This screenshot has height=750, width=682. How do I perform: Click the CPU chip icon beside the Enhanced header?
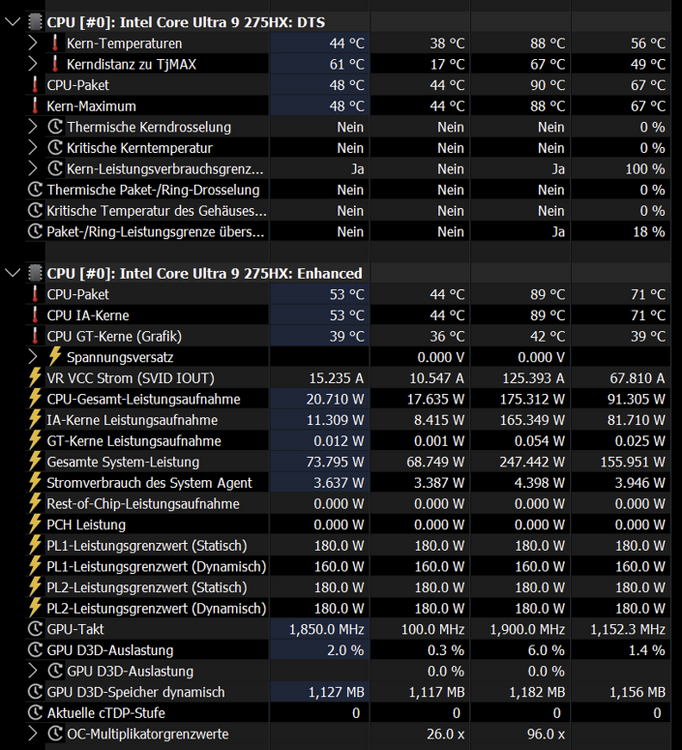click(34, 273)
